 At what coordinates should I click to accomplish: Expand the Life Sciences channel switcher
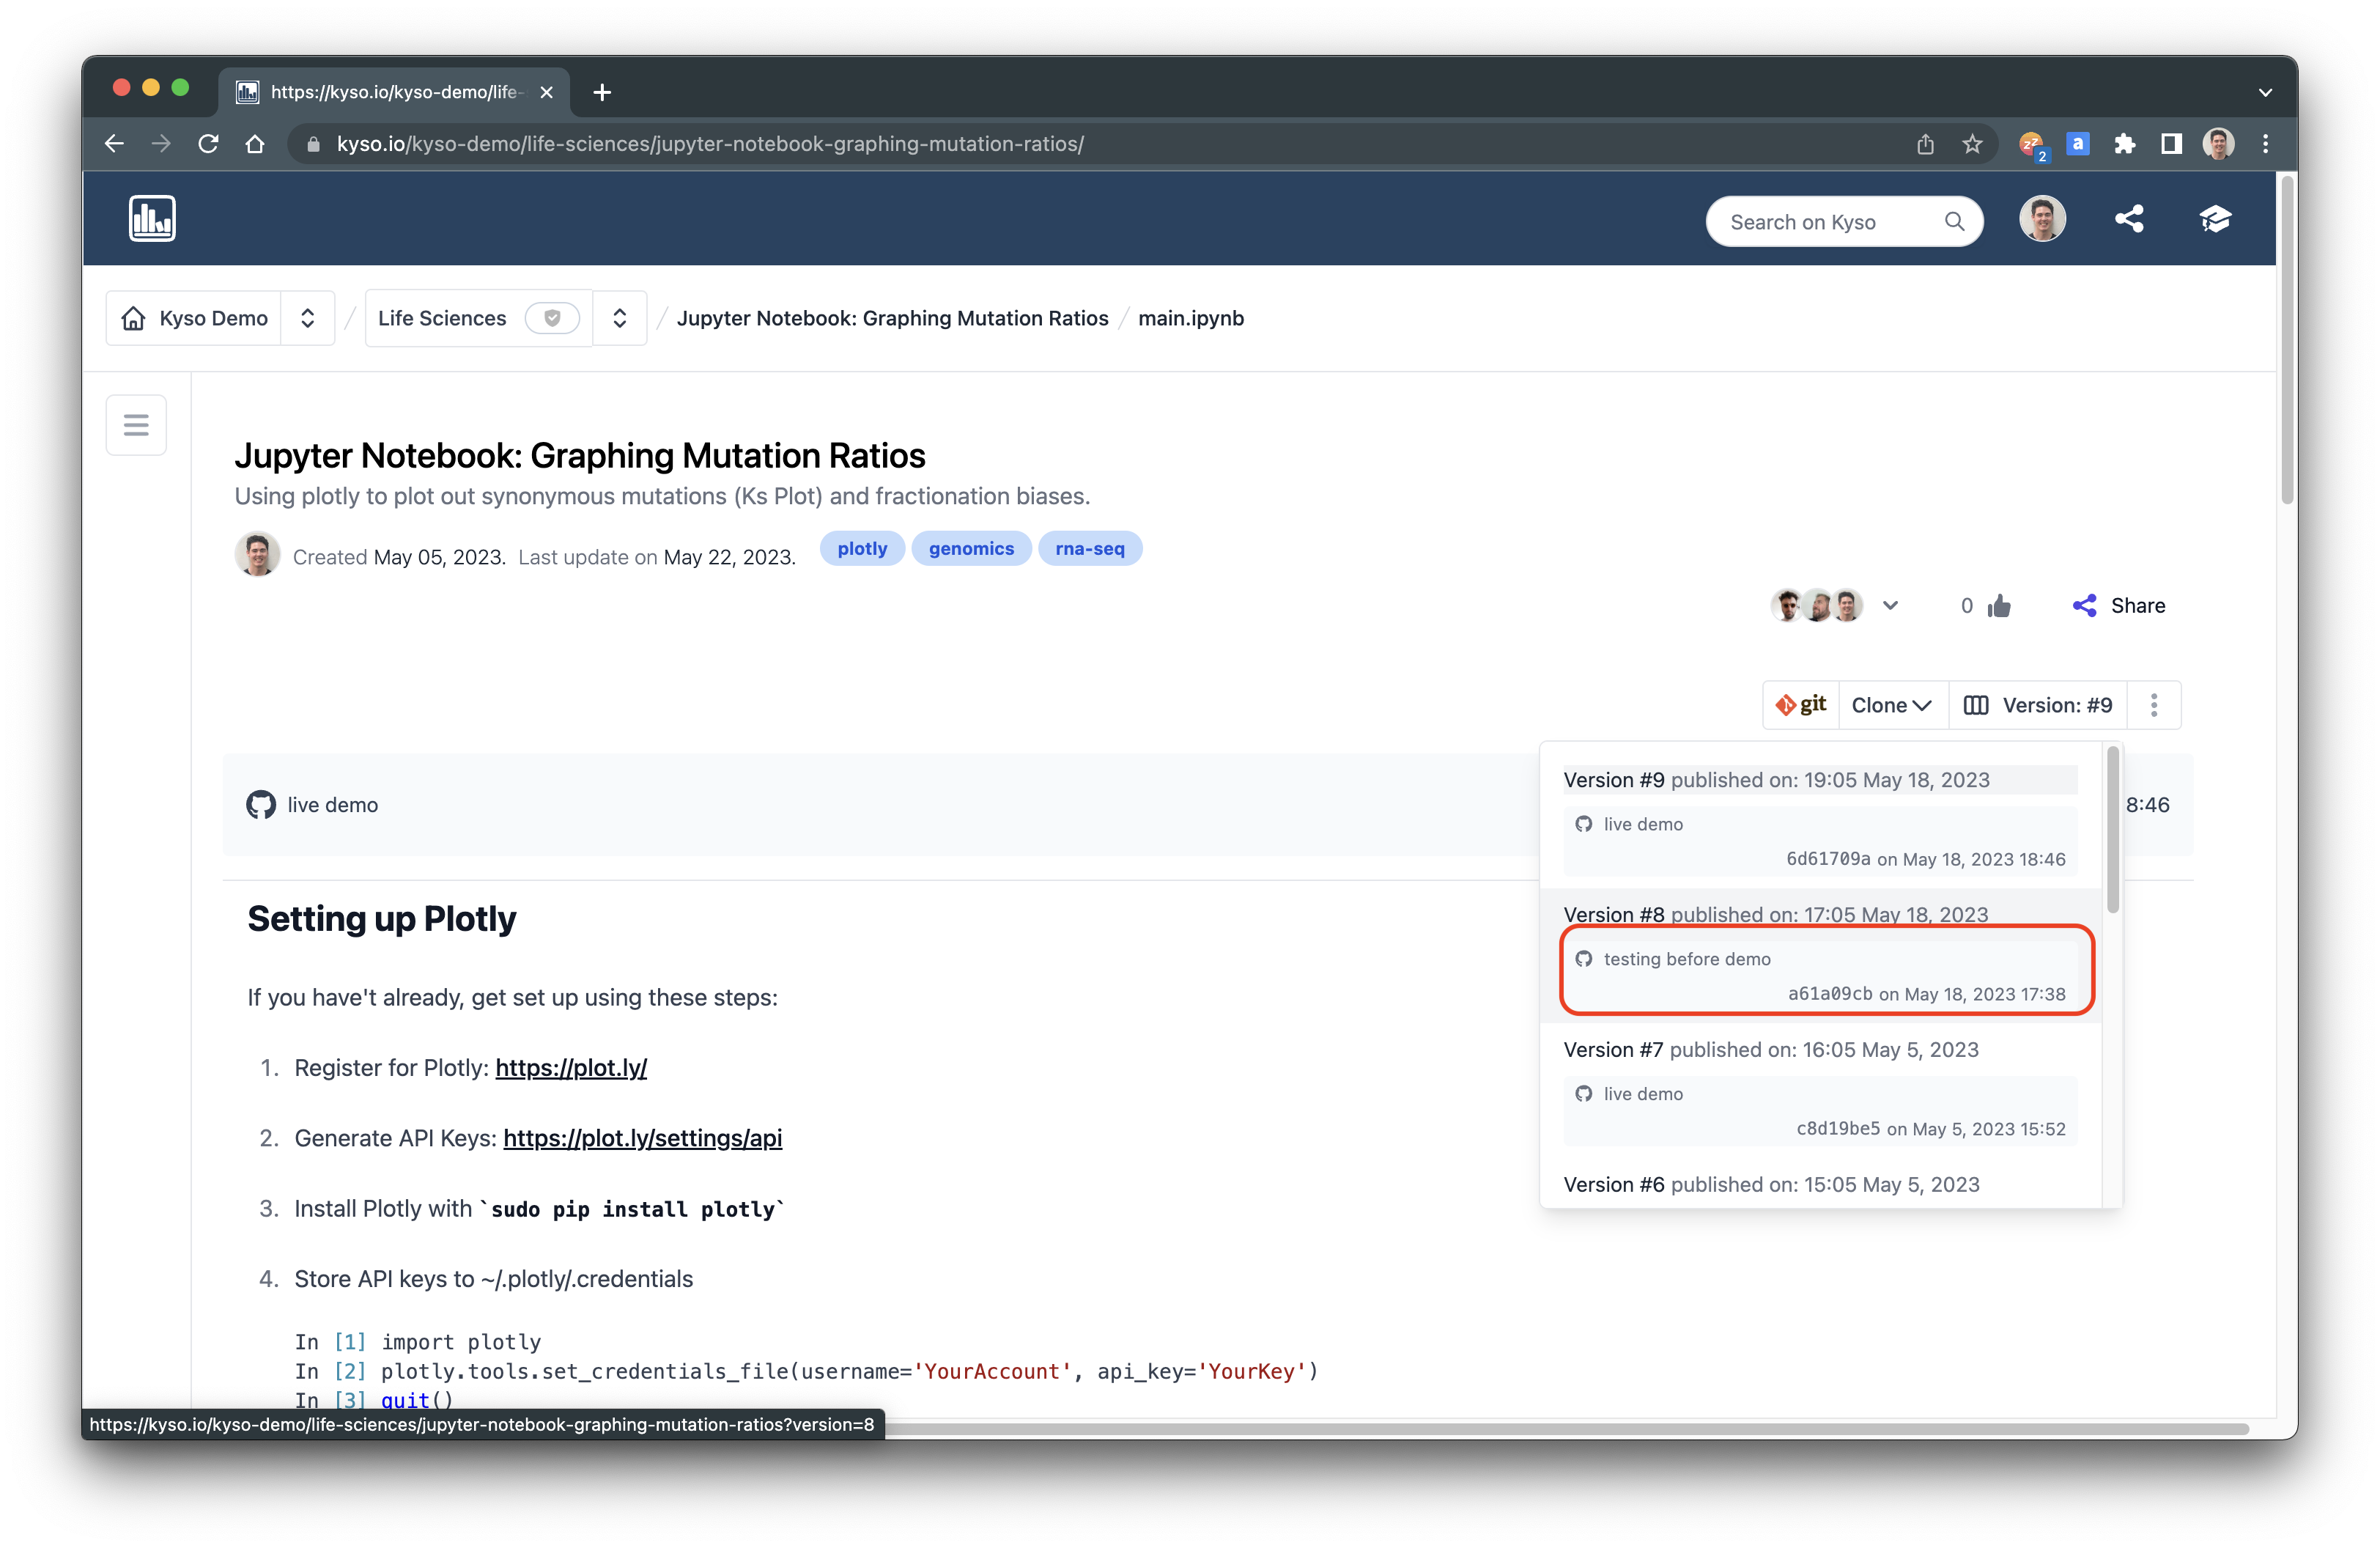(x=620, y=318)
